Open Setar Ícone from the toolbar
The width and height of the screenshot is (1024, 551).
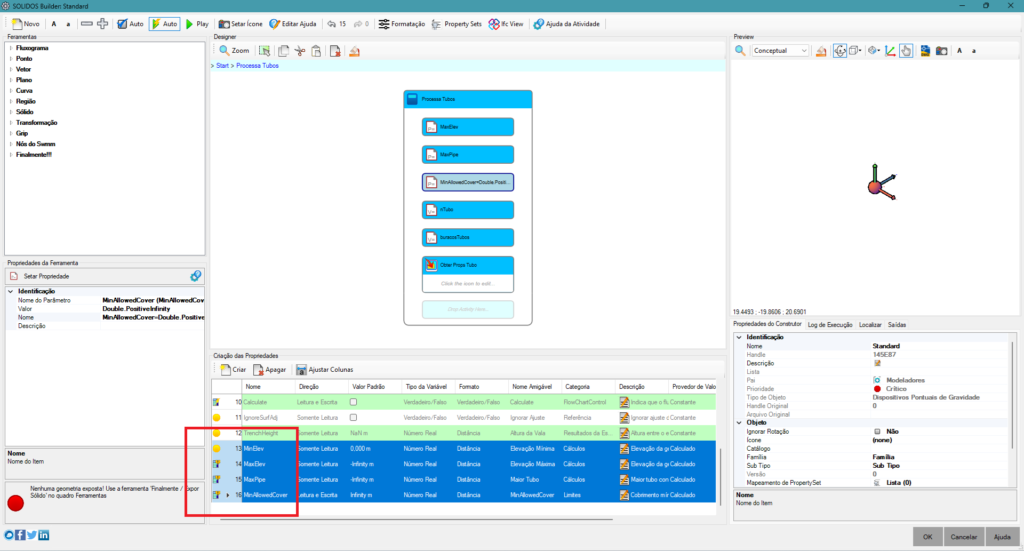239,23
